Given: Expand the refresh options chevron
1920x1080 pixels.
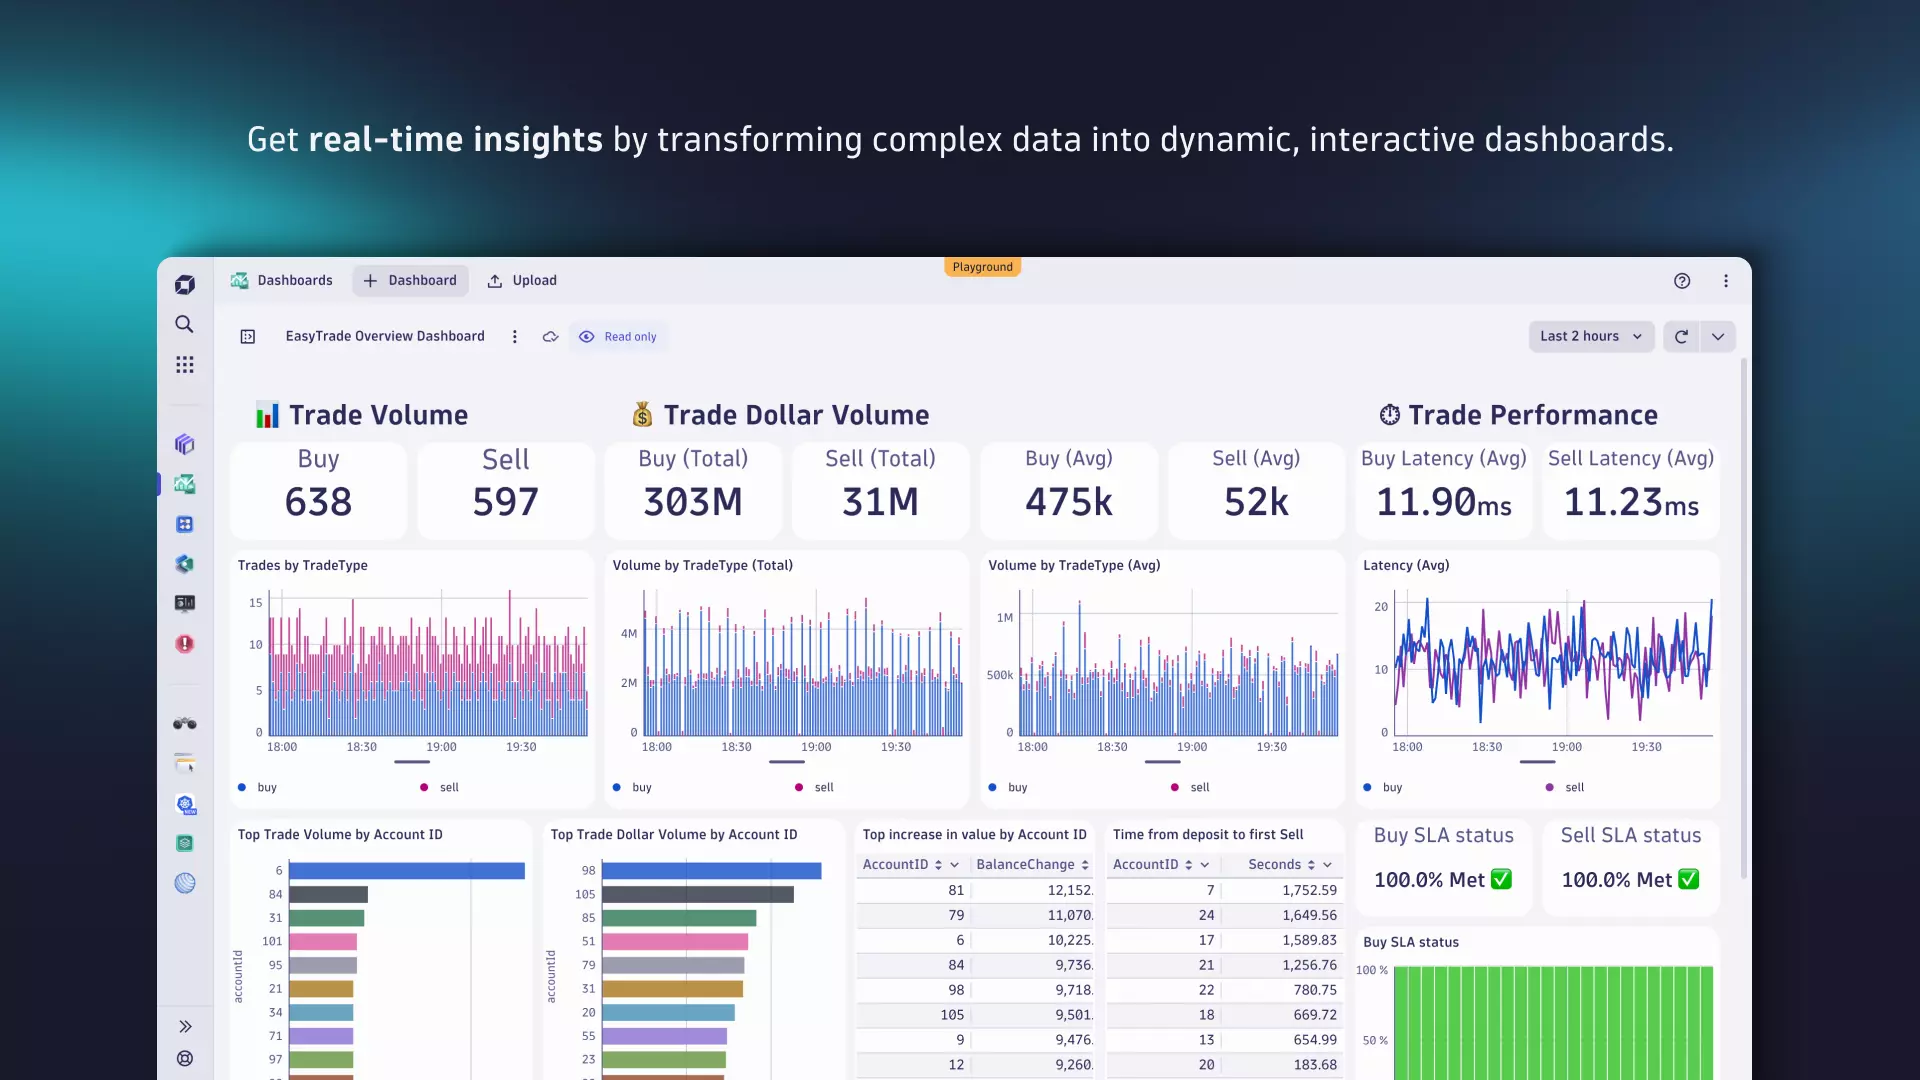Looking at the screenshot, I should point(1718,337).
